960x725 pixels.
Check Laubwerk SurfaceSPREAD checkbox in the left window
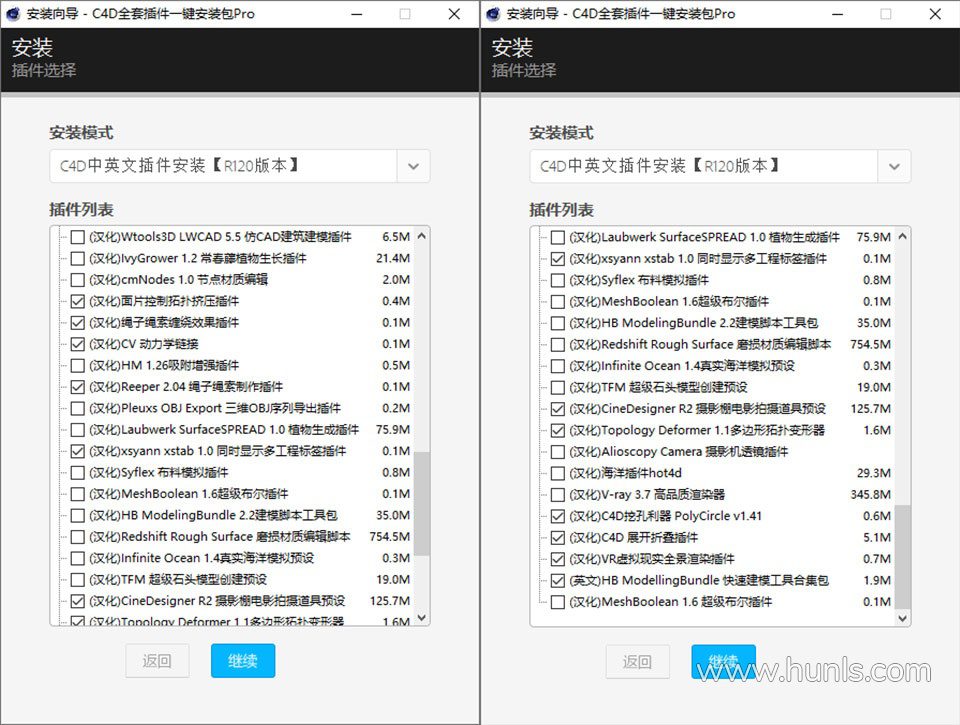pyautogui.click(x=77, y=429)
